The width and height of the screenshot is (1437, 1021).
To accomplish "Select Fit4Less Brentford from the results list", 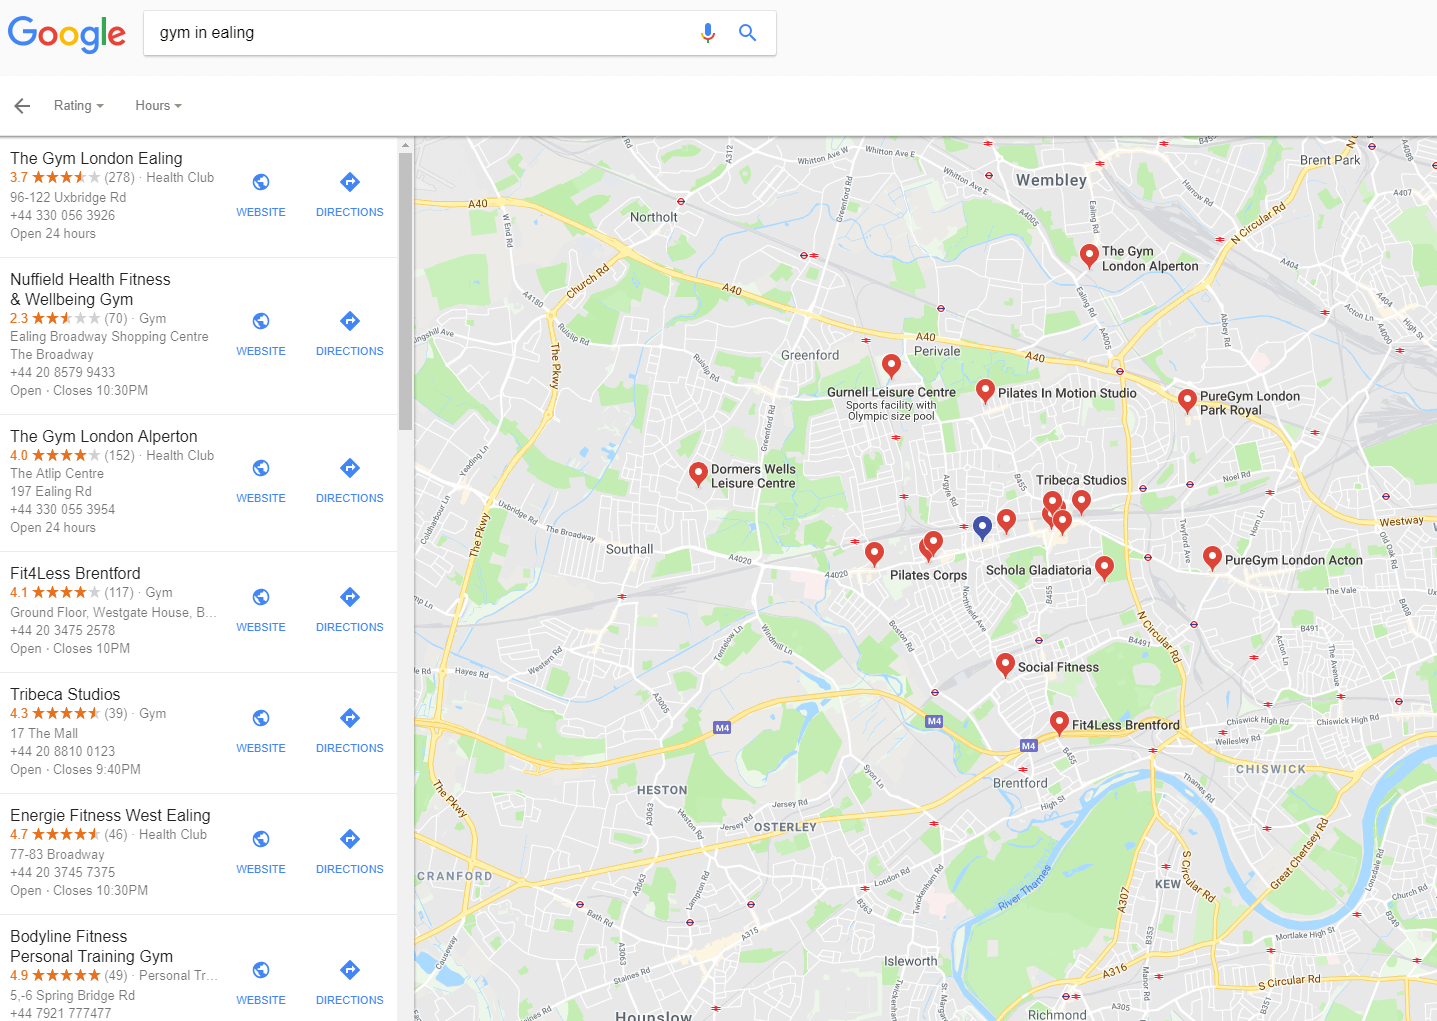I will click(x=75, y=573).
